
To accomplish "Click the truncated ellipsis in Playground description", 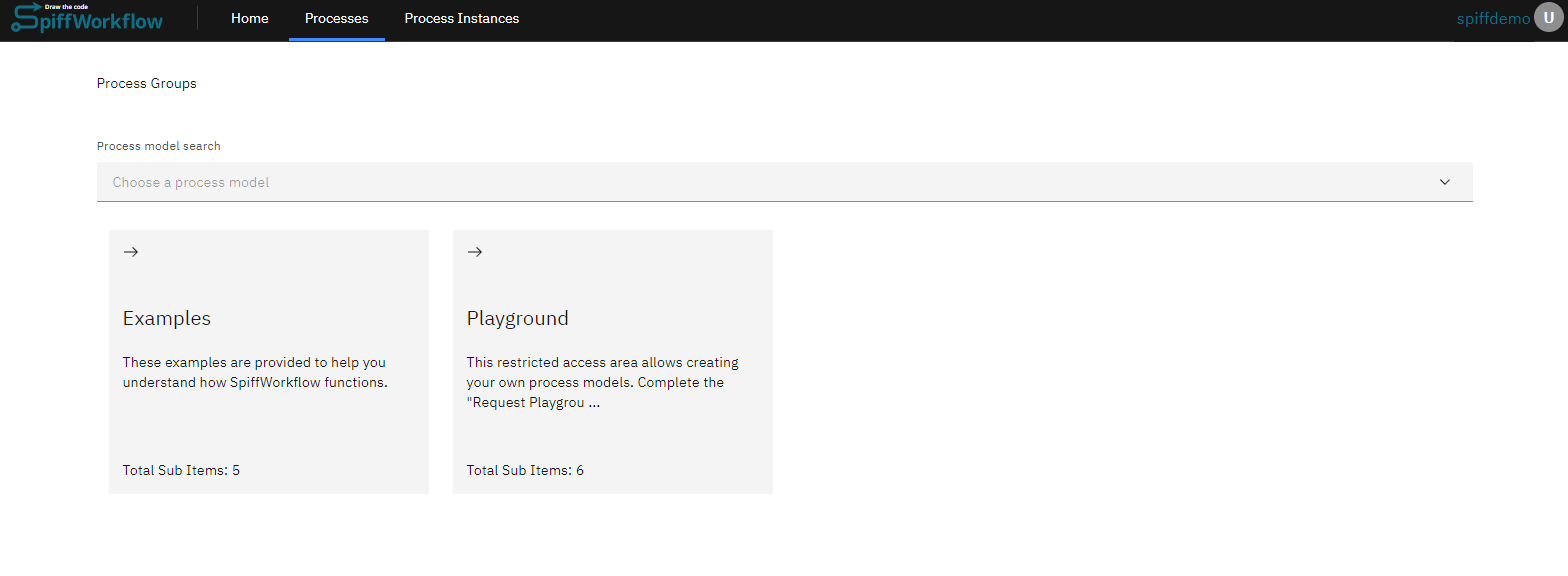I will pyautogui.click(x=594, y=403).
